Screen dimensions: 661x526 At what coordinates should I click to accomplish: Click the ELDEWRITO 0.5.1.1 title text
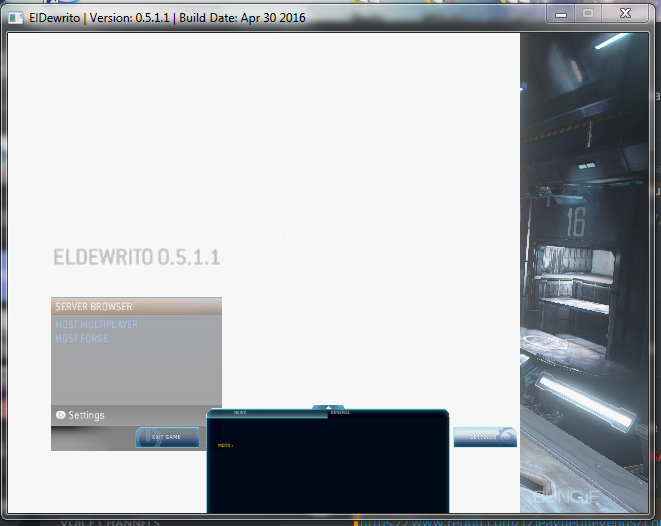[x=137, y=257]
